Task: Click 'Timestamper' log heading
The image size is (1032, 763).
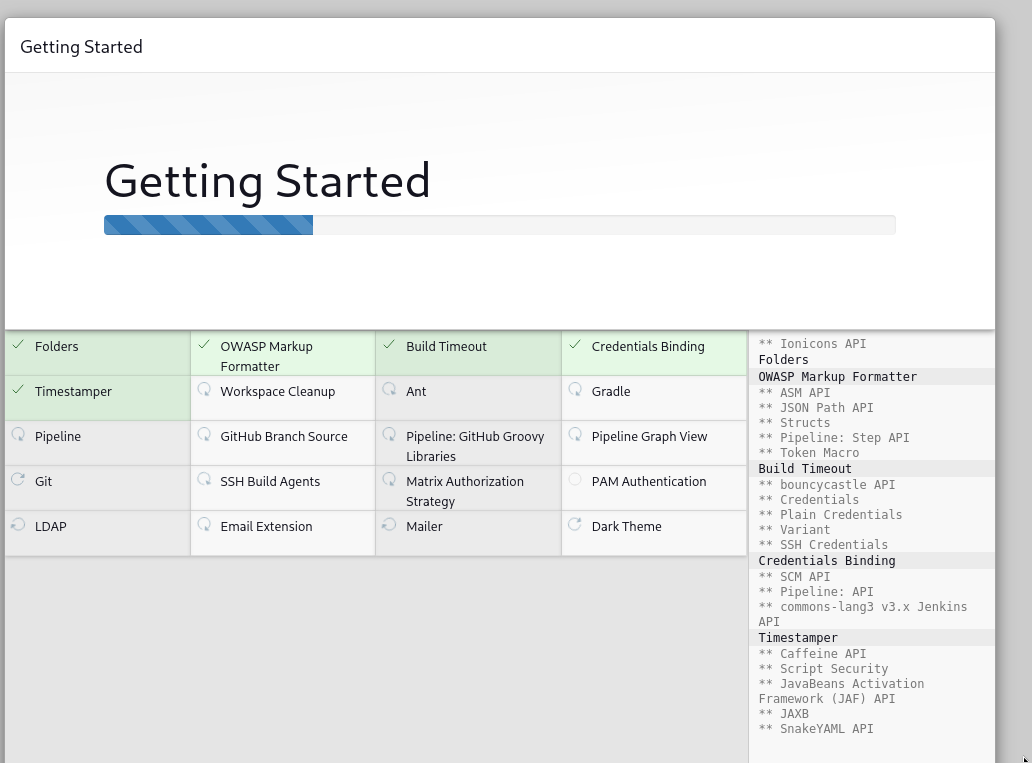Action: point(798,638)
